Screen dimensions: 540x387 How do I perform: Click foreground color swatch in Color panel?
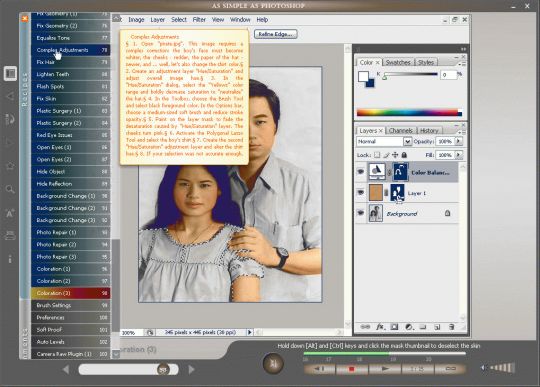click(363, 76)
